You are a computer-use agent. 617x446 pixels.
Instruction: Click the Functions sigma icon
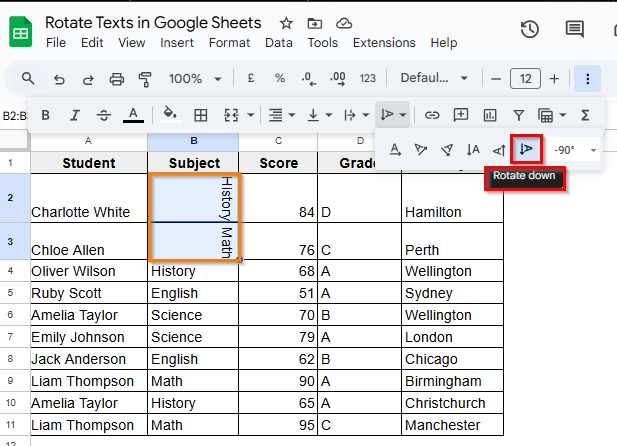point(585,115)
